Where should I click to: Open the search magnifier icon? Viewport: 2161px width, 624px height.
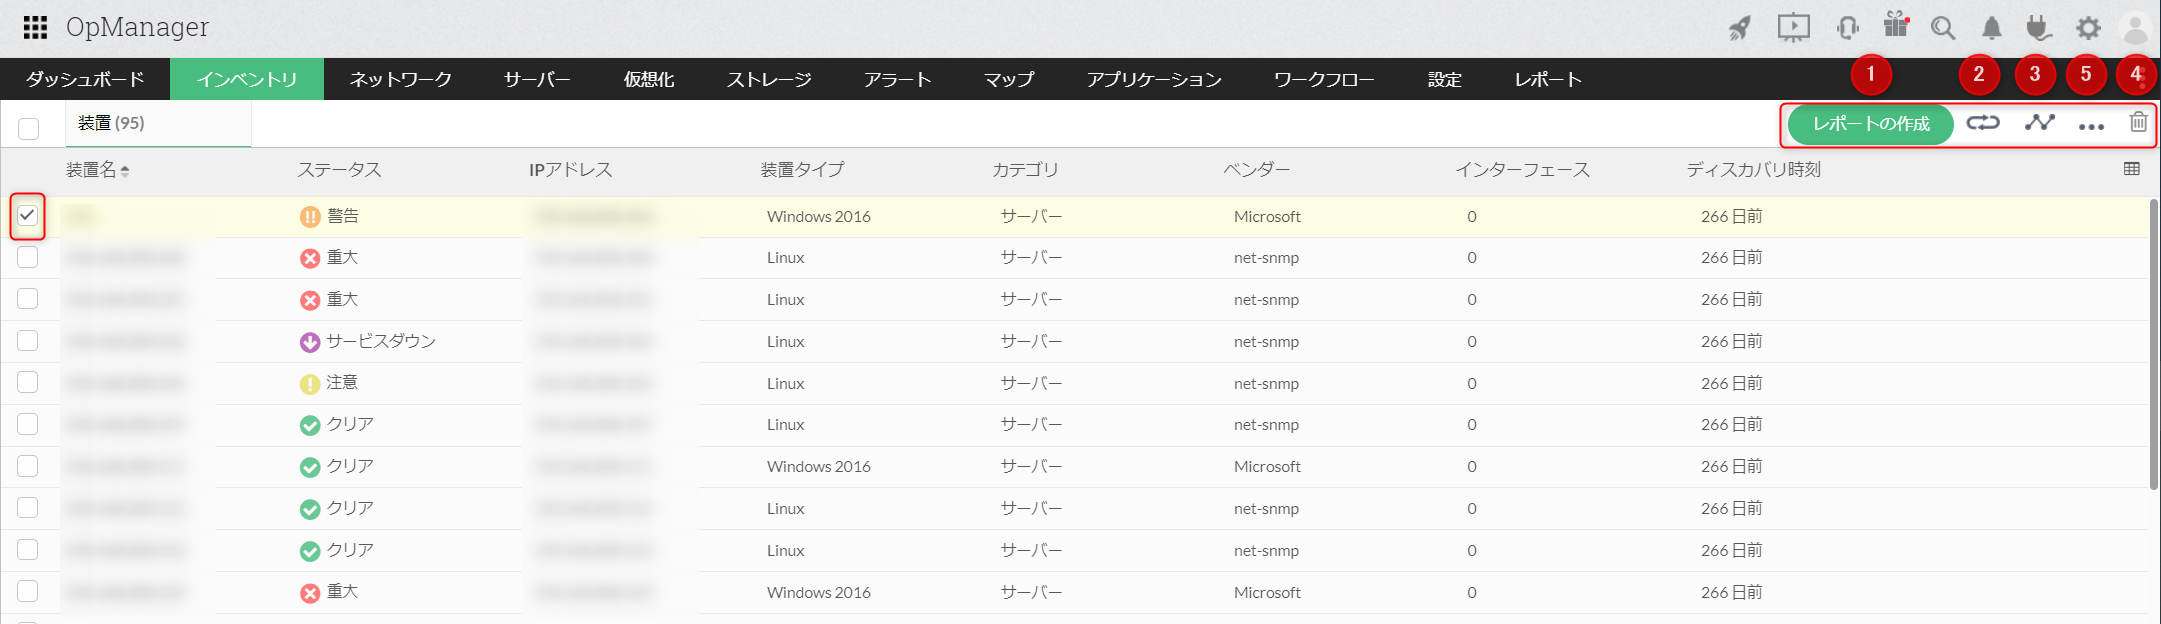tap(1942, 28)
